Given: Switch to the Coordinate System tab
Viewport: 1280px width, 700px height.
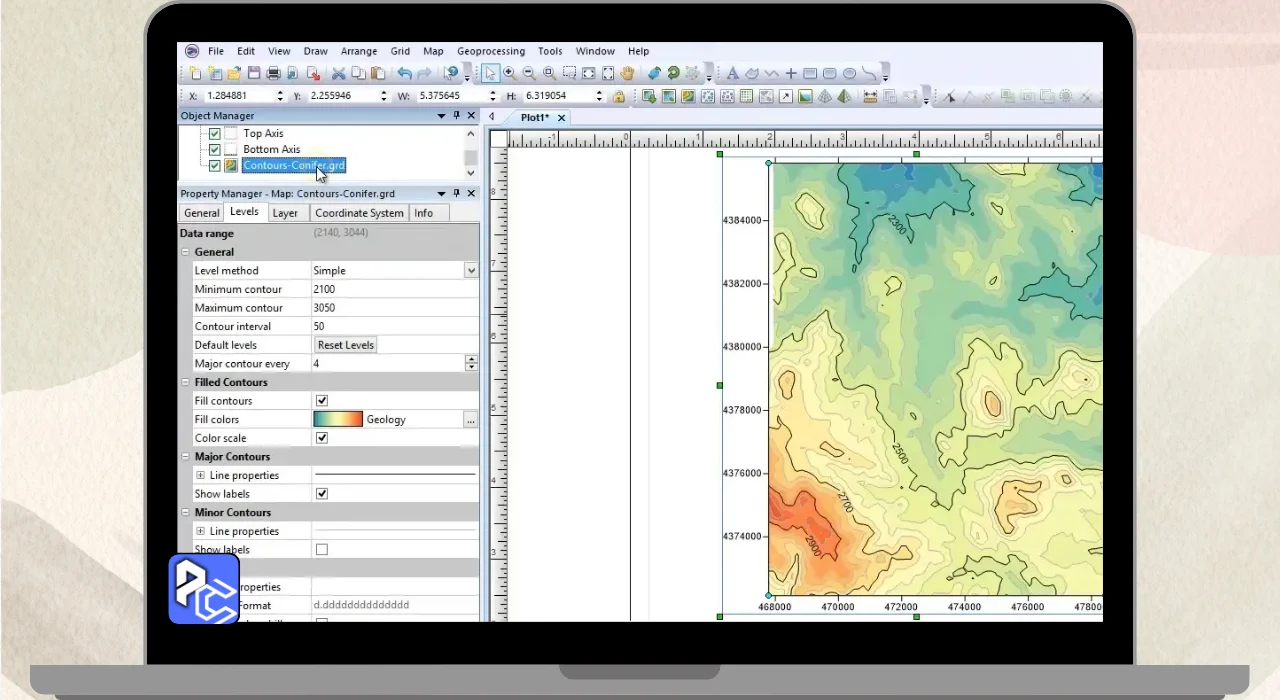Looking at the screenshot, I should pyautogui.click(x=359, y=213).
